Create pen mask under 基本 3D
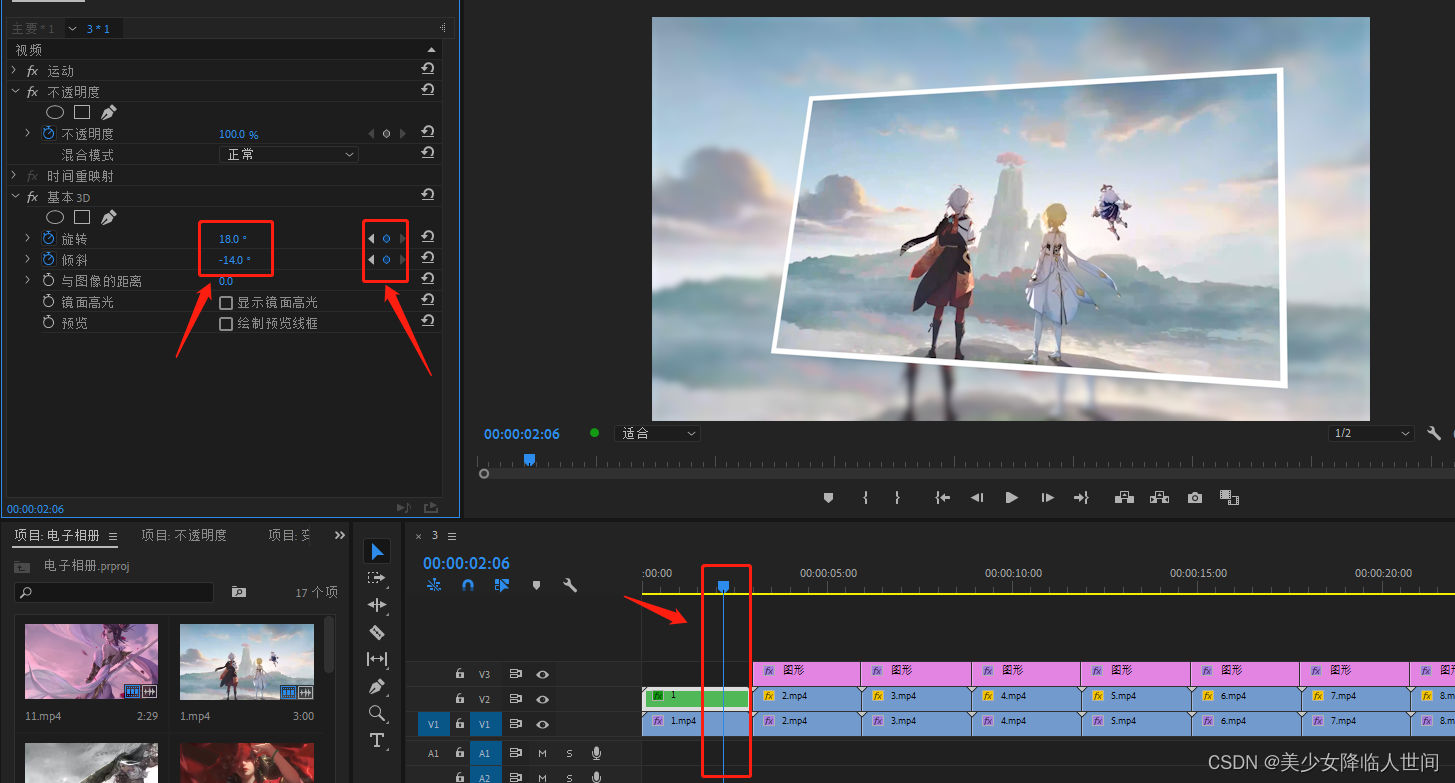This screenshot has height=783, width=1455. click(109, 216)
